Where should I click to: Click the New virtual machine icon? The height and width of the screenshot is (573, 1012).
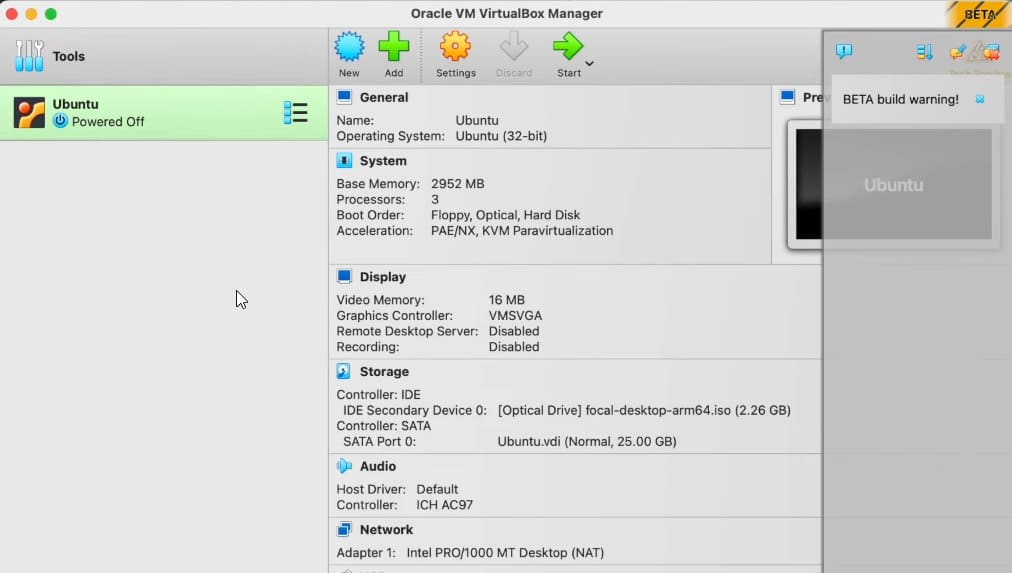(349, 46)
